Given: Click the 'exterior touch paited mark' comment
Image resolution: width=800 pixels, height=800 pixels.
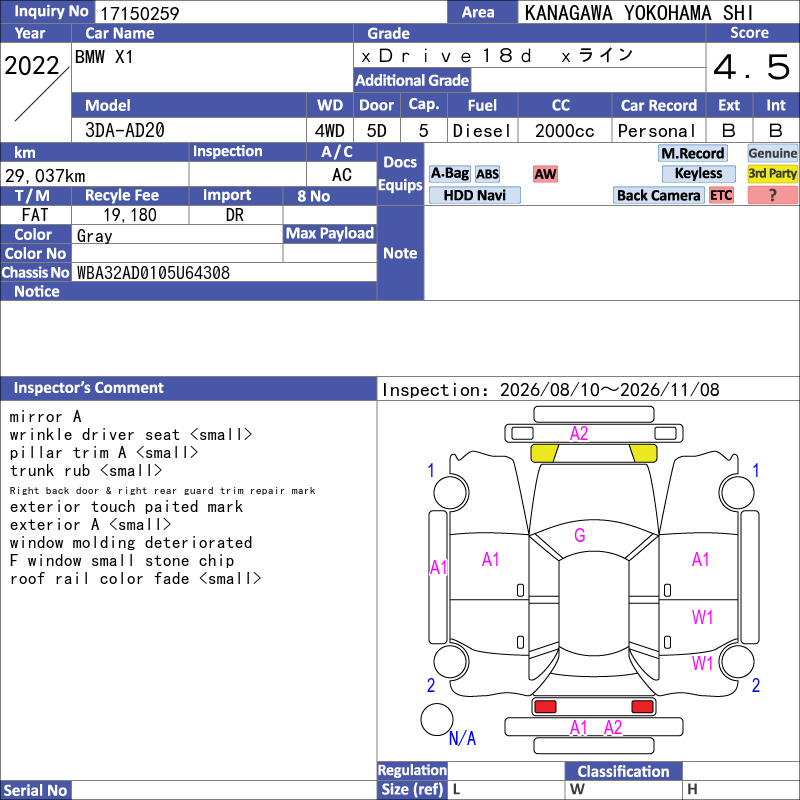Looking at the screenshot, I should [x=126, y=507].
